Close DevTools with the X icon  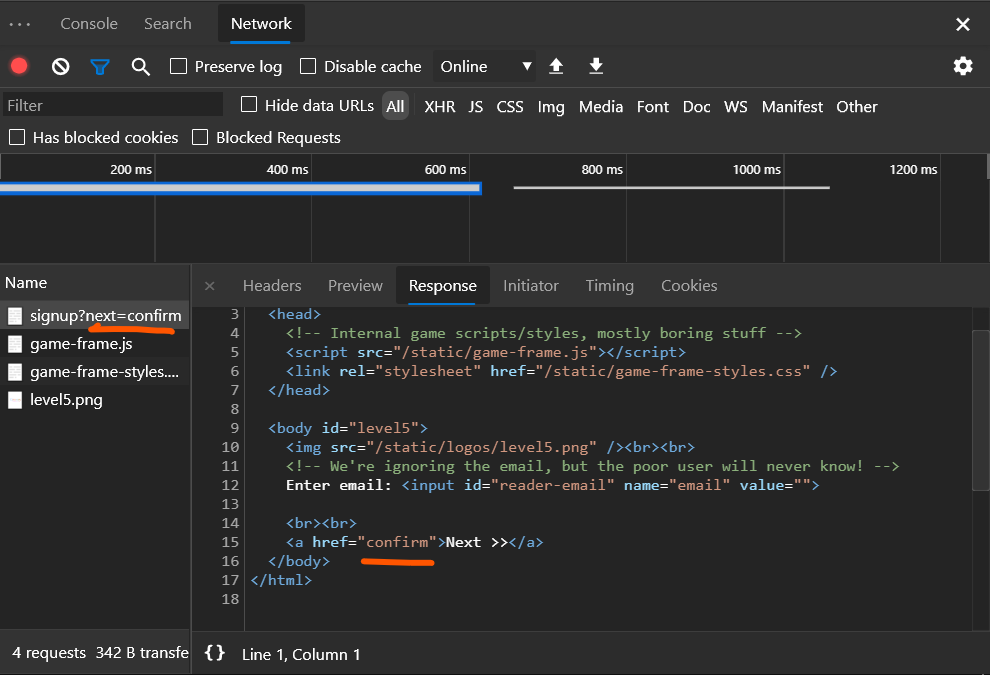tap(963, 24)
